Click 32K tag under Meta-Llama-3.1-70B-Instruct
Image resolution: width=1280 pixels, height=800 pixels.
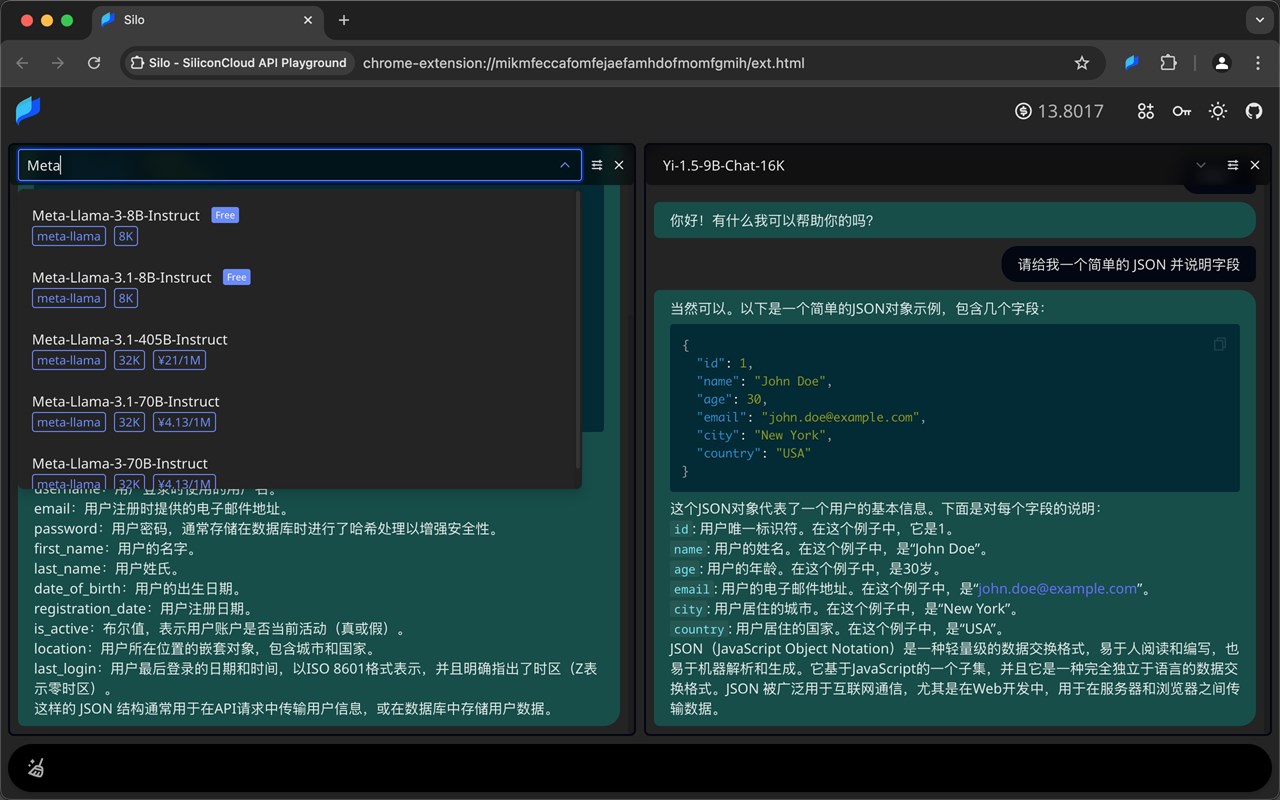point(129,422)
